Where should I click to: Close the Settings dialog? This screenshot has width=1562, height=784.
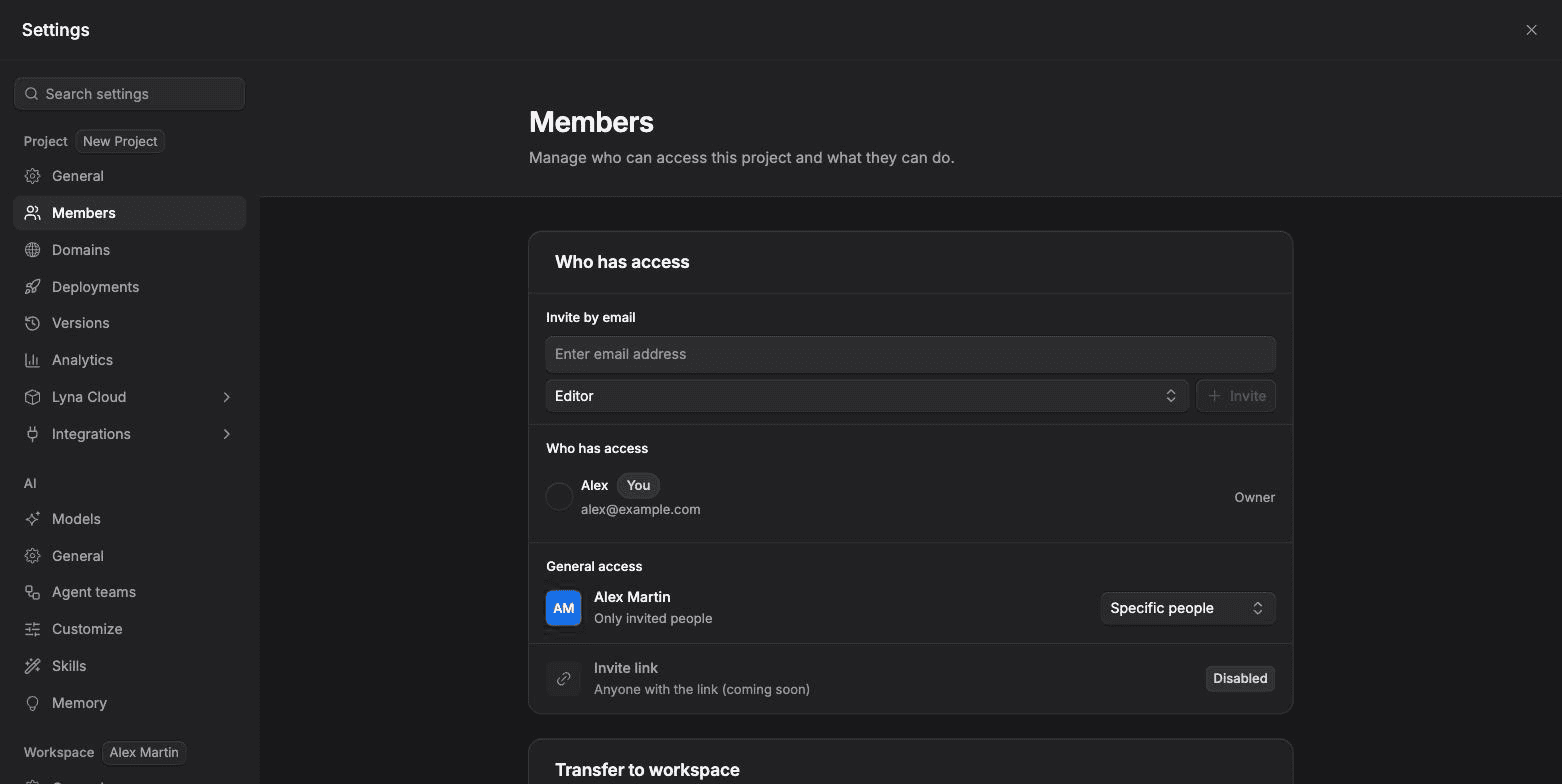pyautogui.click(x=1531, y=30)
